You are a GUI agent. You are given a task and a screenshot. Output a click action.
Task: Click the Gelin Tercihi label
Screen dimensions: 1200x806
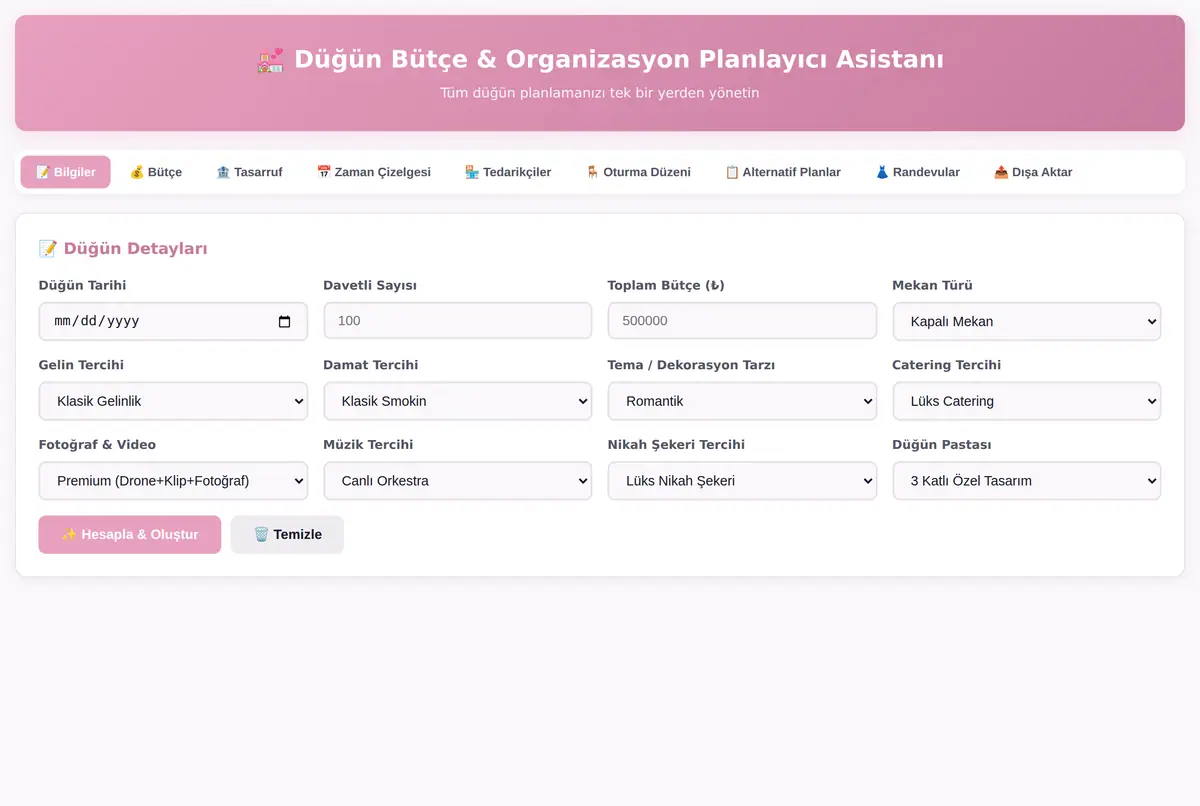[81, 365]
